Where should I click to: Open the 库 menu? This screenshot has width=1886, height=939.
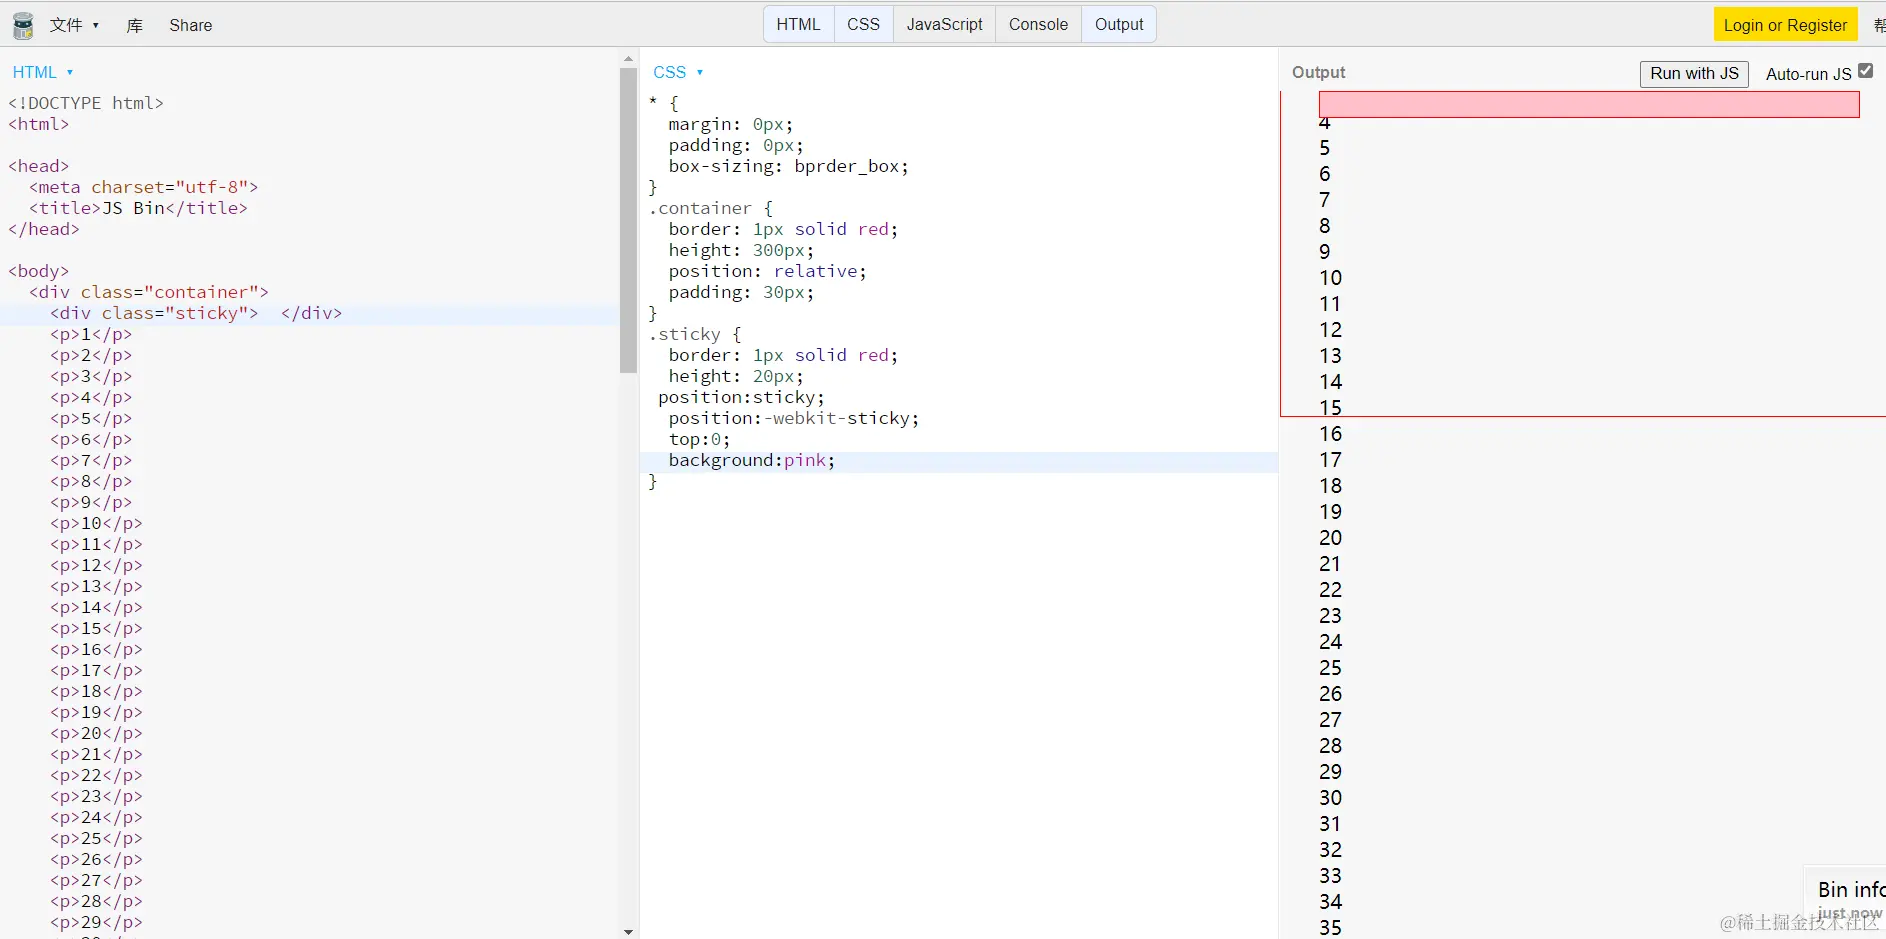135,25
